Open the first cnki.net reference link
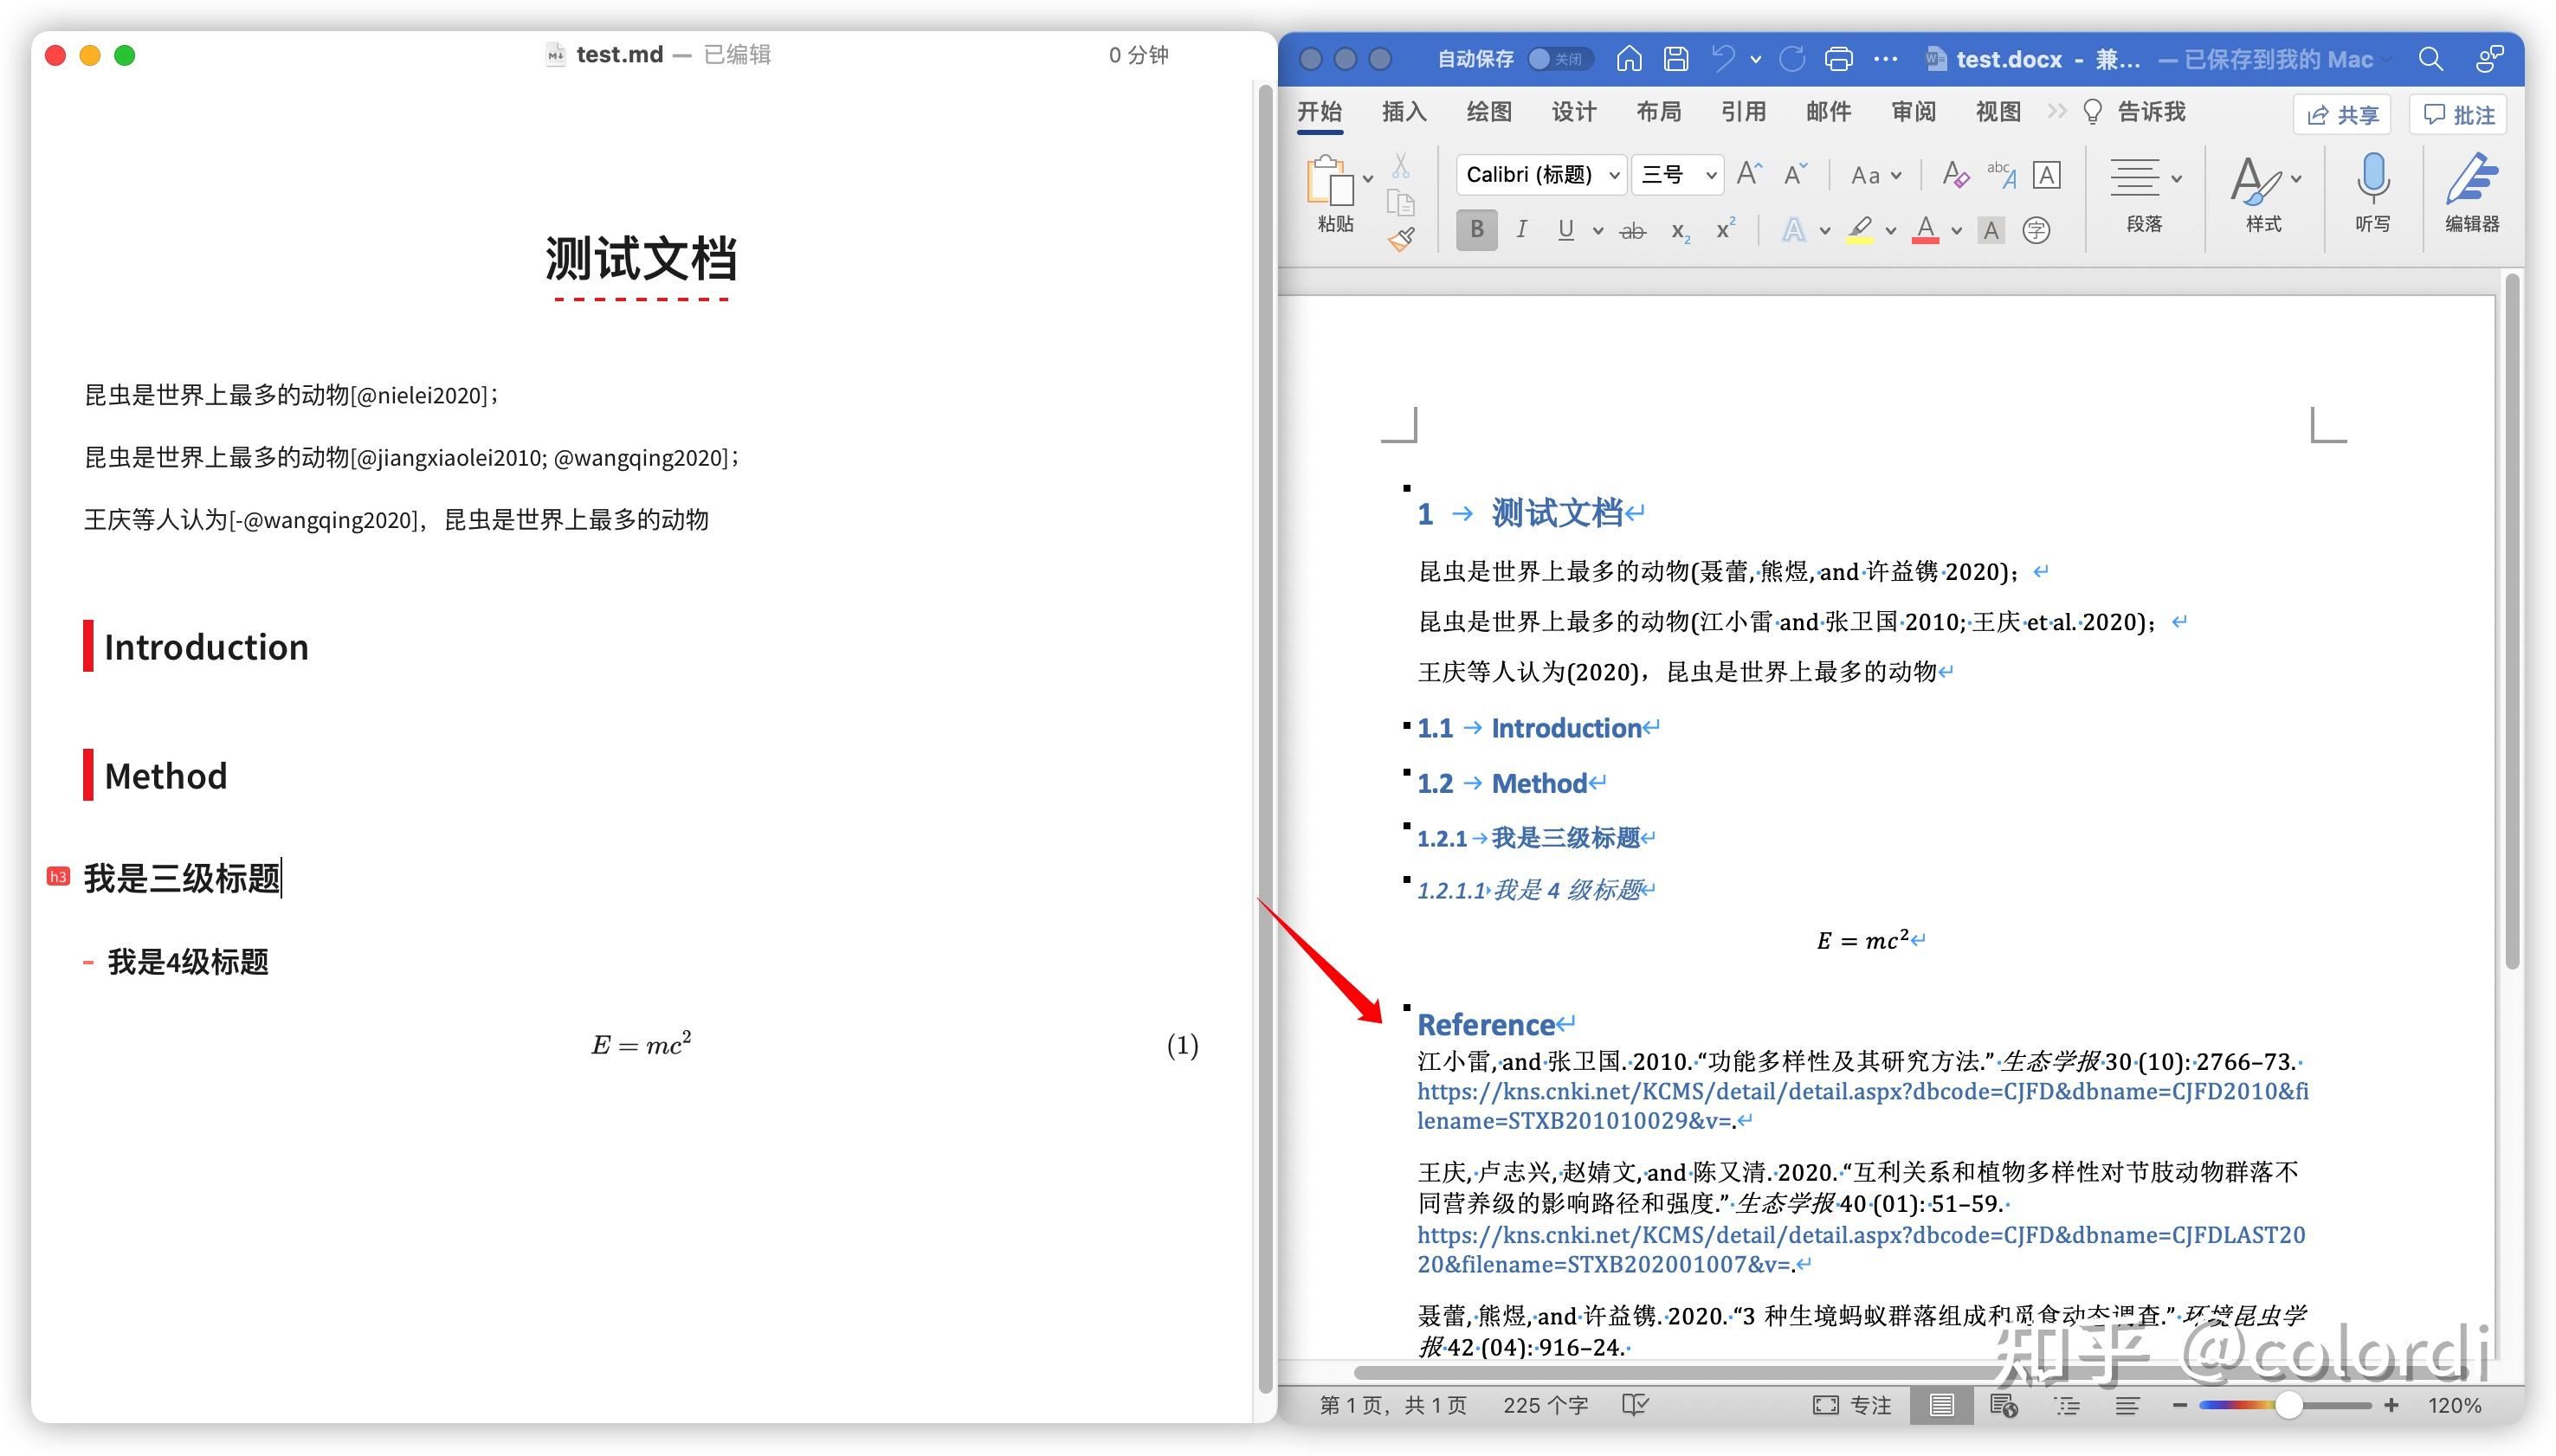This screenshot has height=1456, width=2556. 1862,1105
